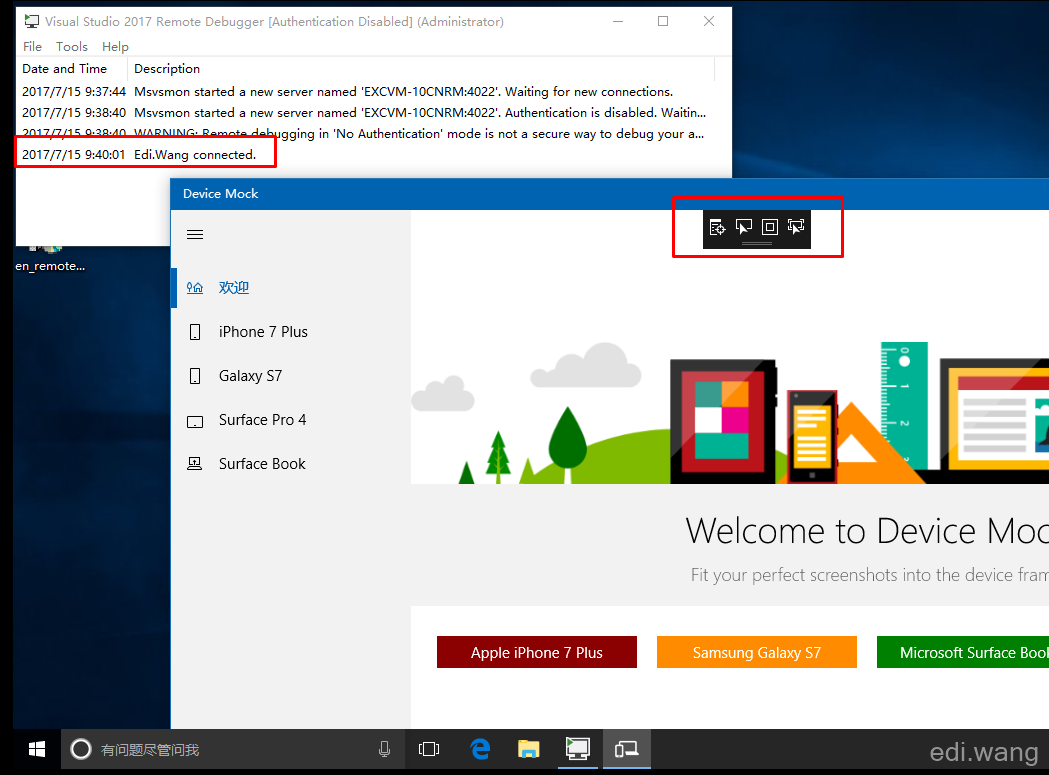Open File Explorer from the taskbar
Image resolution: width=1049 pixels, height=775 pixels.
pyautogui.click(x=529, y=750)
